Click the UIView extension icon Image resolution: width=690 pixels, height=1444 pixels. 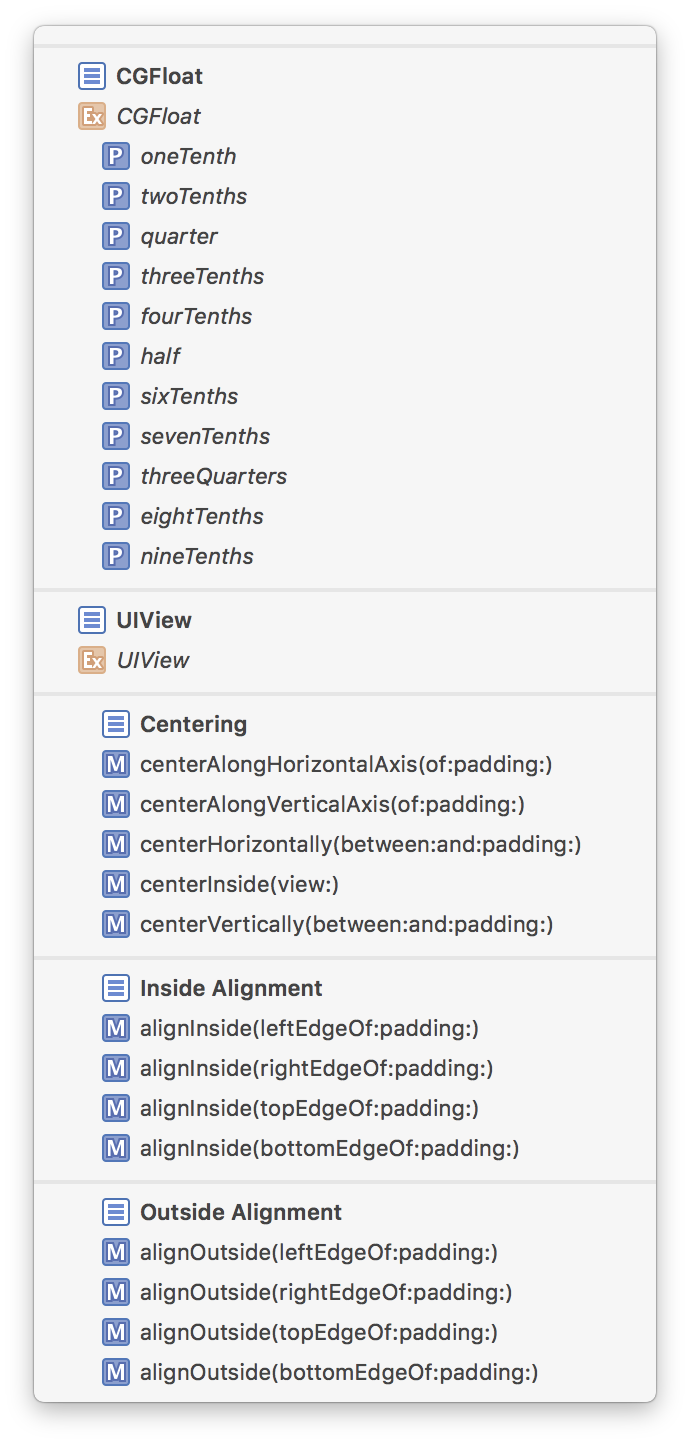92,660
